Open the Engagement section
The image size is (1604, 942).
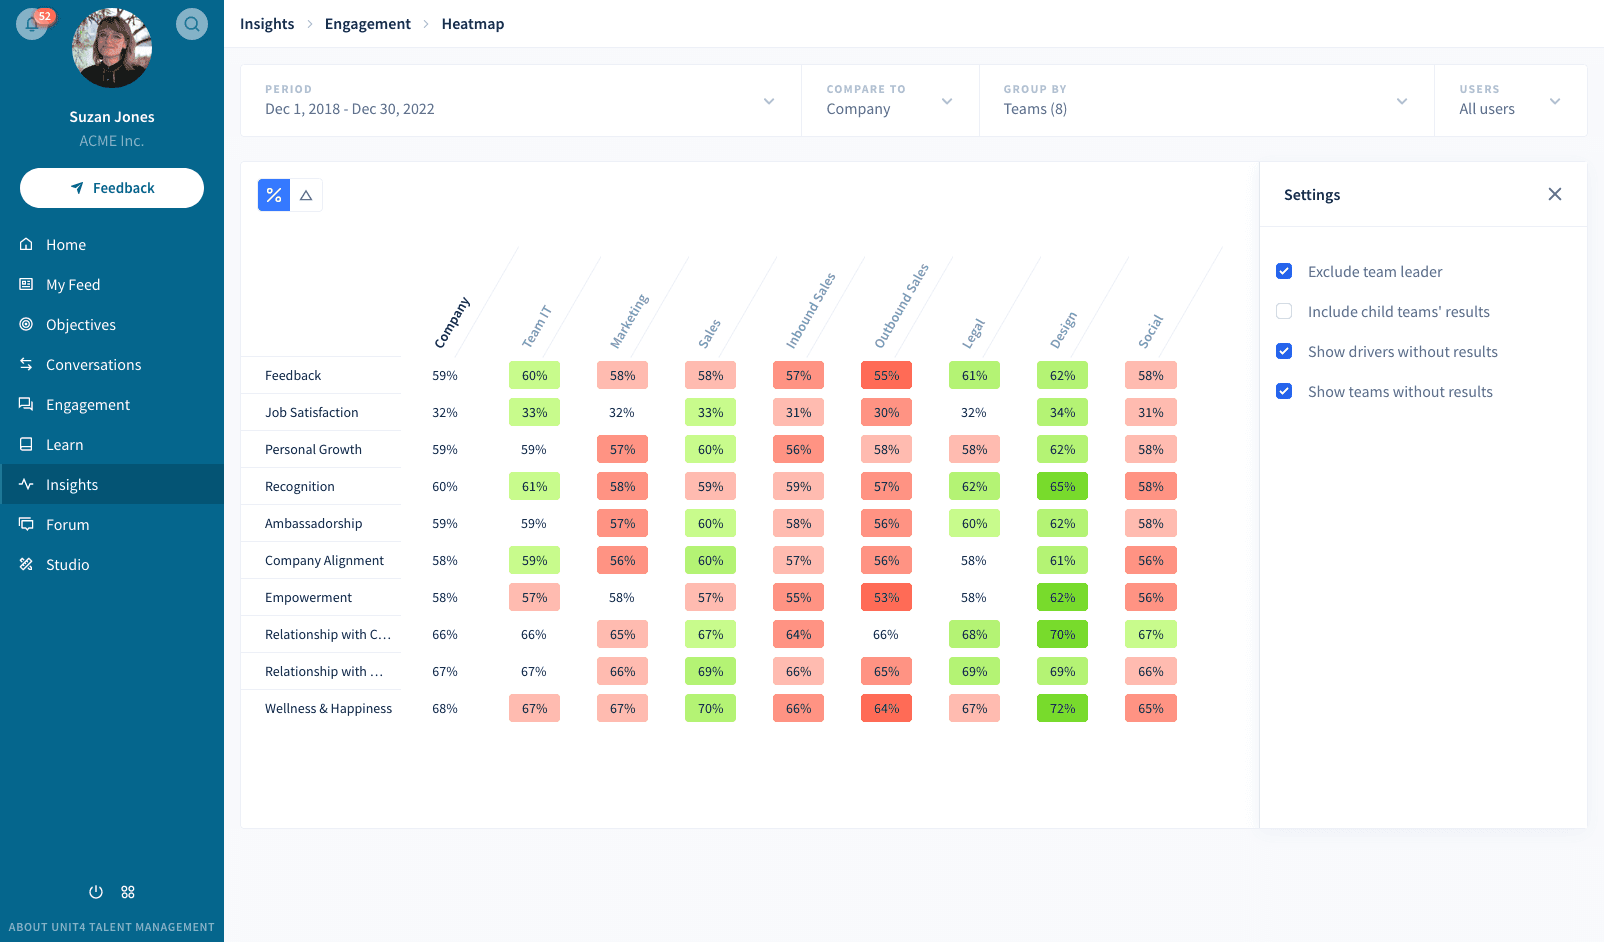pos(89,404)
